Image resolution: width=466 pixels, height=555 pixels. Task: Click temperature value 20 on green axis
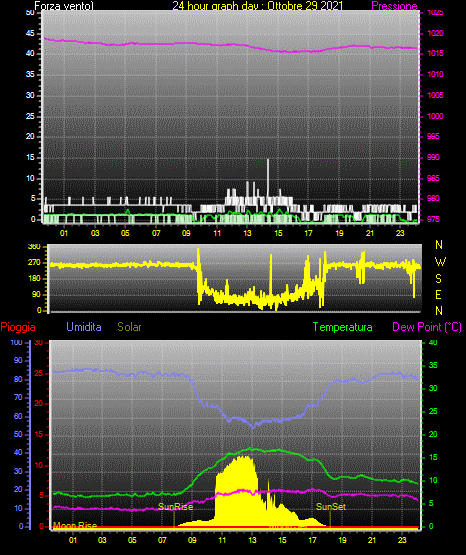pyautogui.click(x=433, y=434)
